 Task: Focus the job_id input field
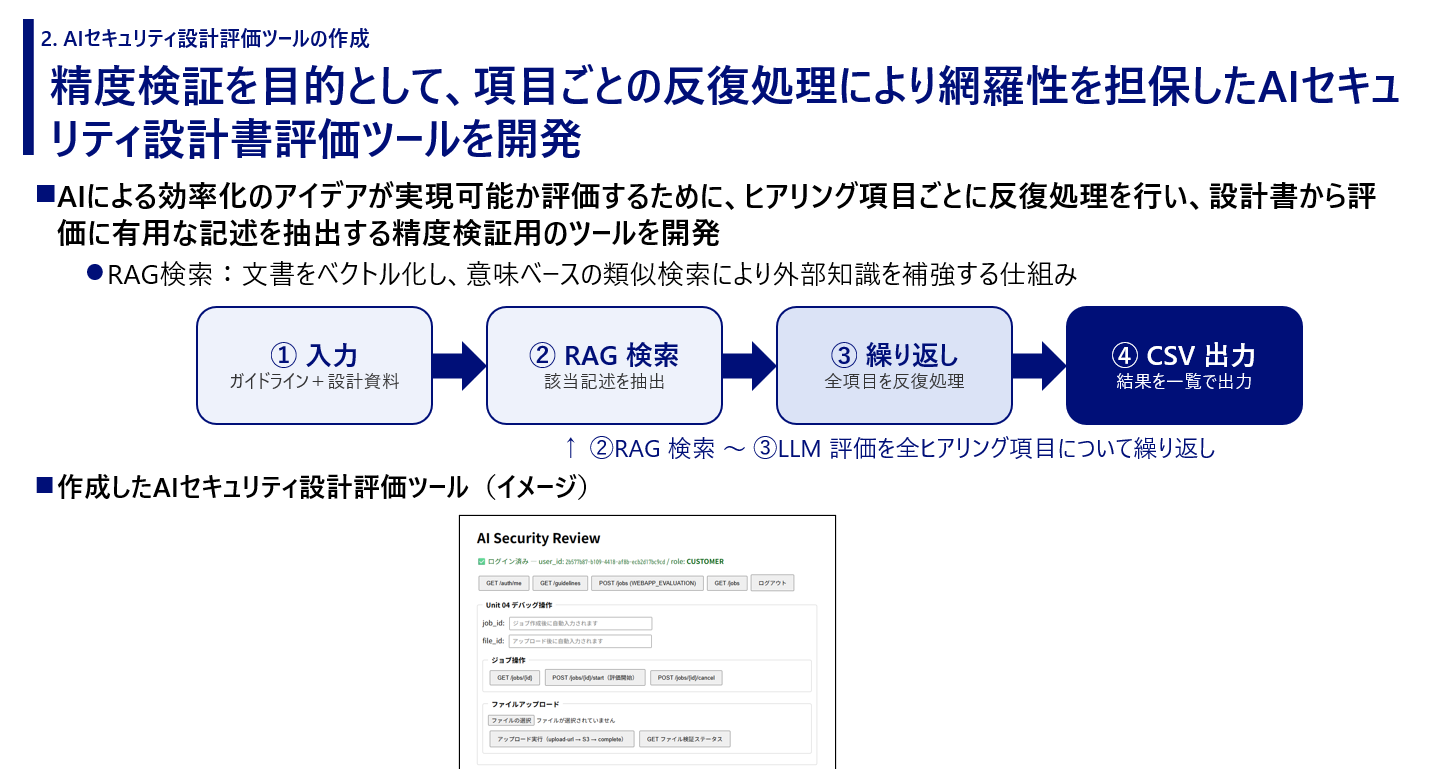coord(580,623)
